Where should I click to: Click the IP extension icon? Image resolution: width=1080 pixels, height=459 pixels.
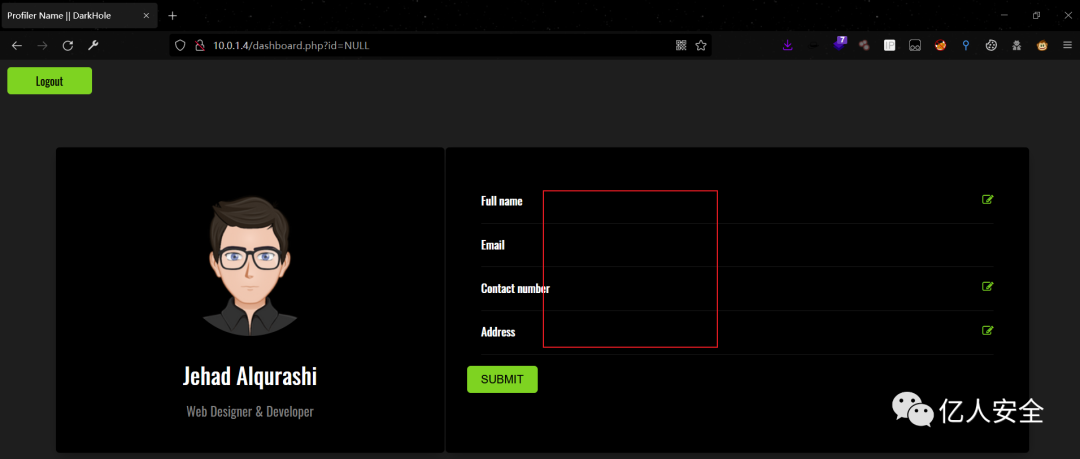click(889, 45)
